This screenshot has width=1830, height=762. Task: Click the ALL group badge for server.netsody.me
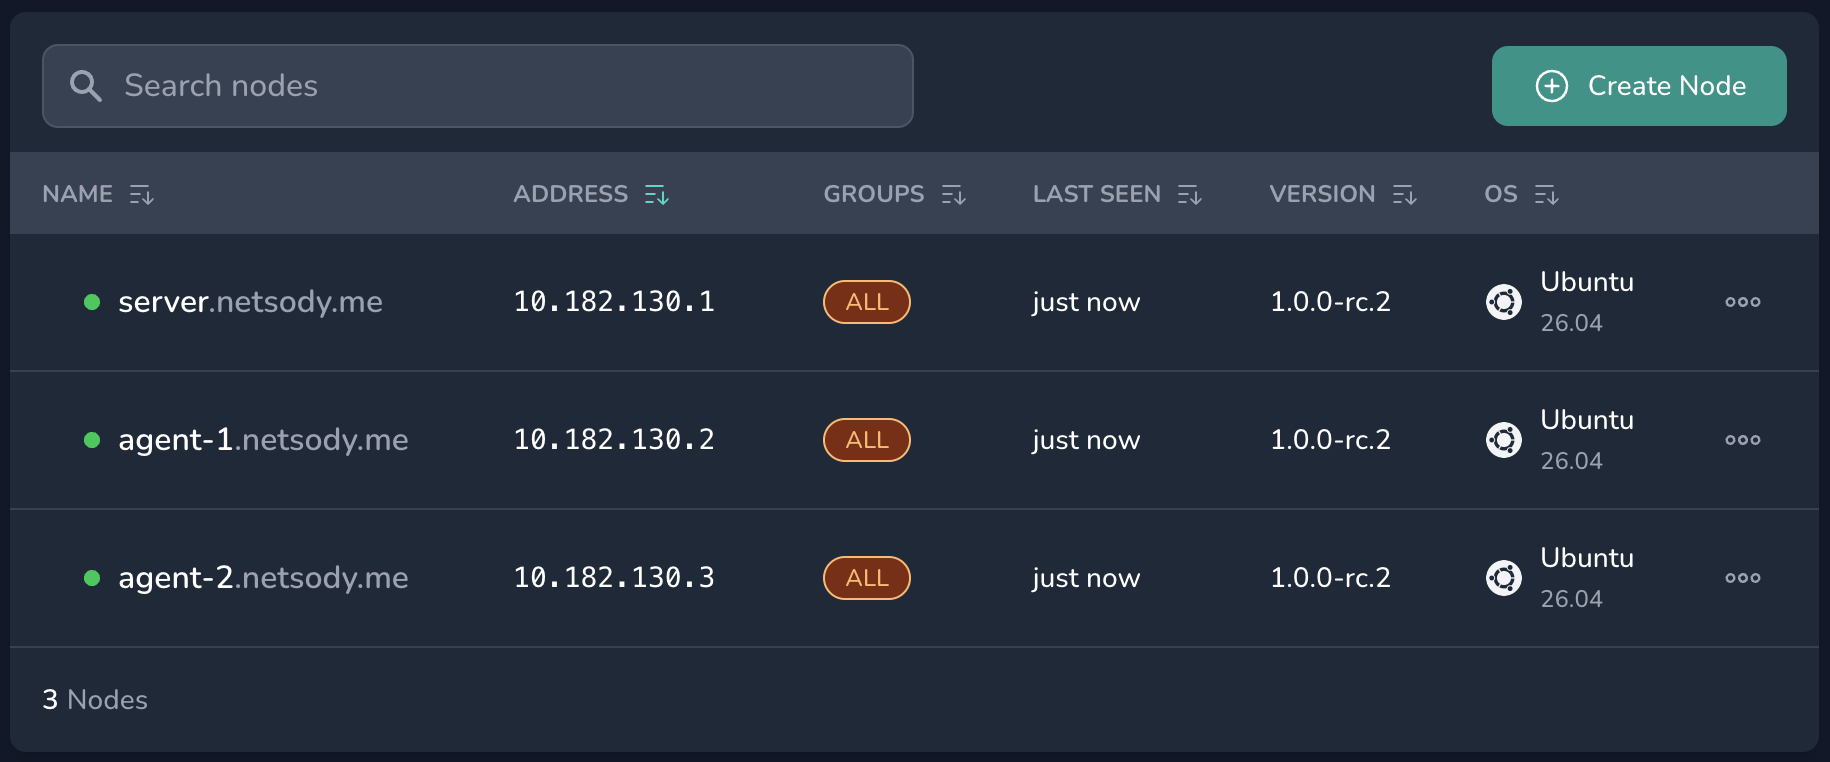[x=867, y=302]
